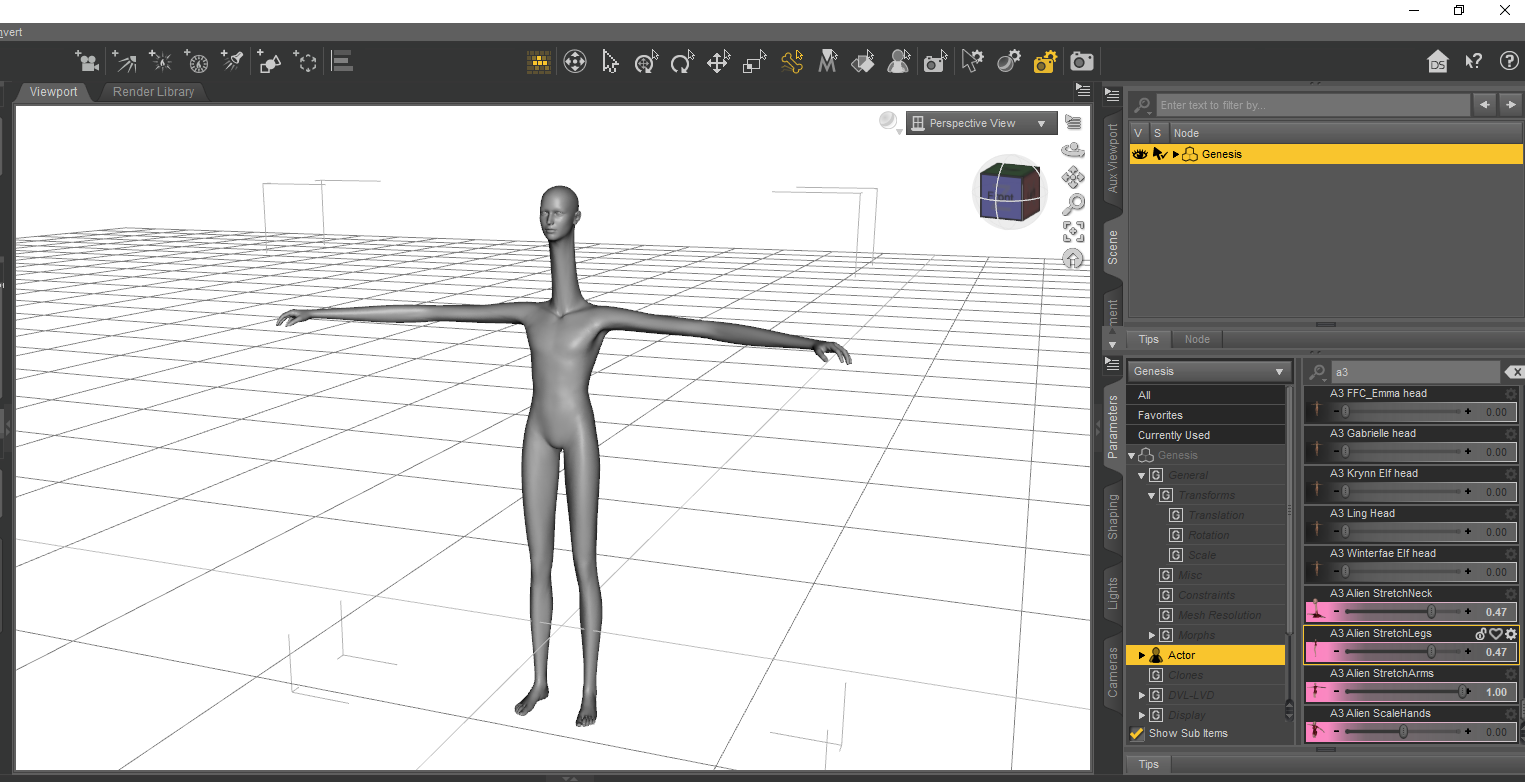Toggle Genesis visibility eye icon
Image resolution: width=1525 pixels, height=782 pixels.
(x=1140, y=154)
